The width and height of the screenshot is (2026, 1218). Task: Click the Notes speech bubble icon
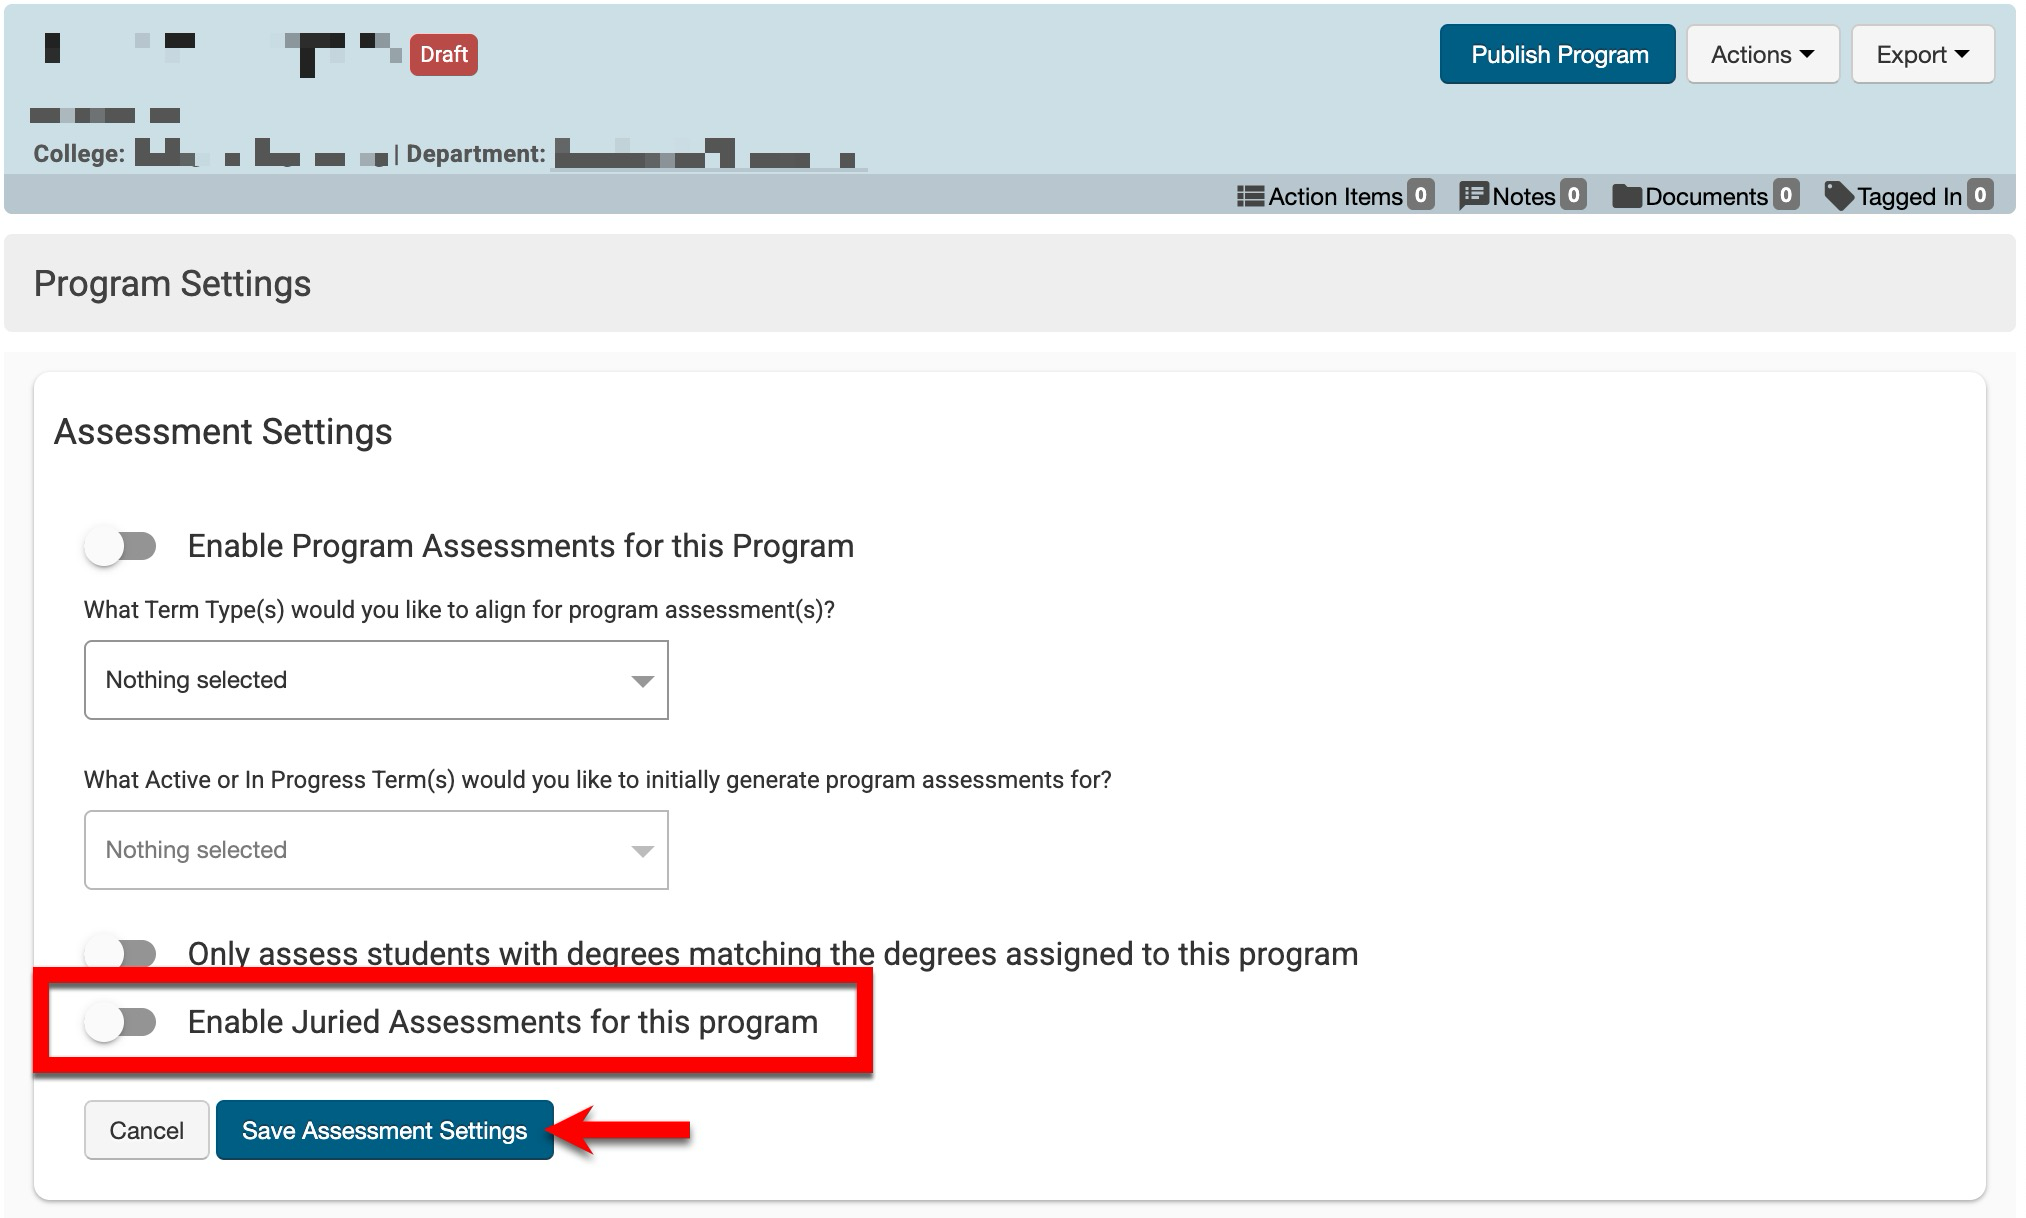pos(1474,196)
